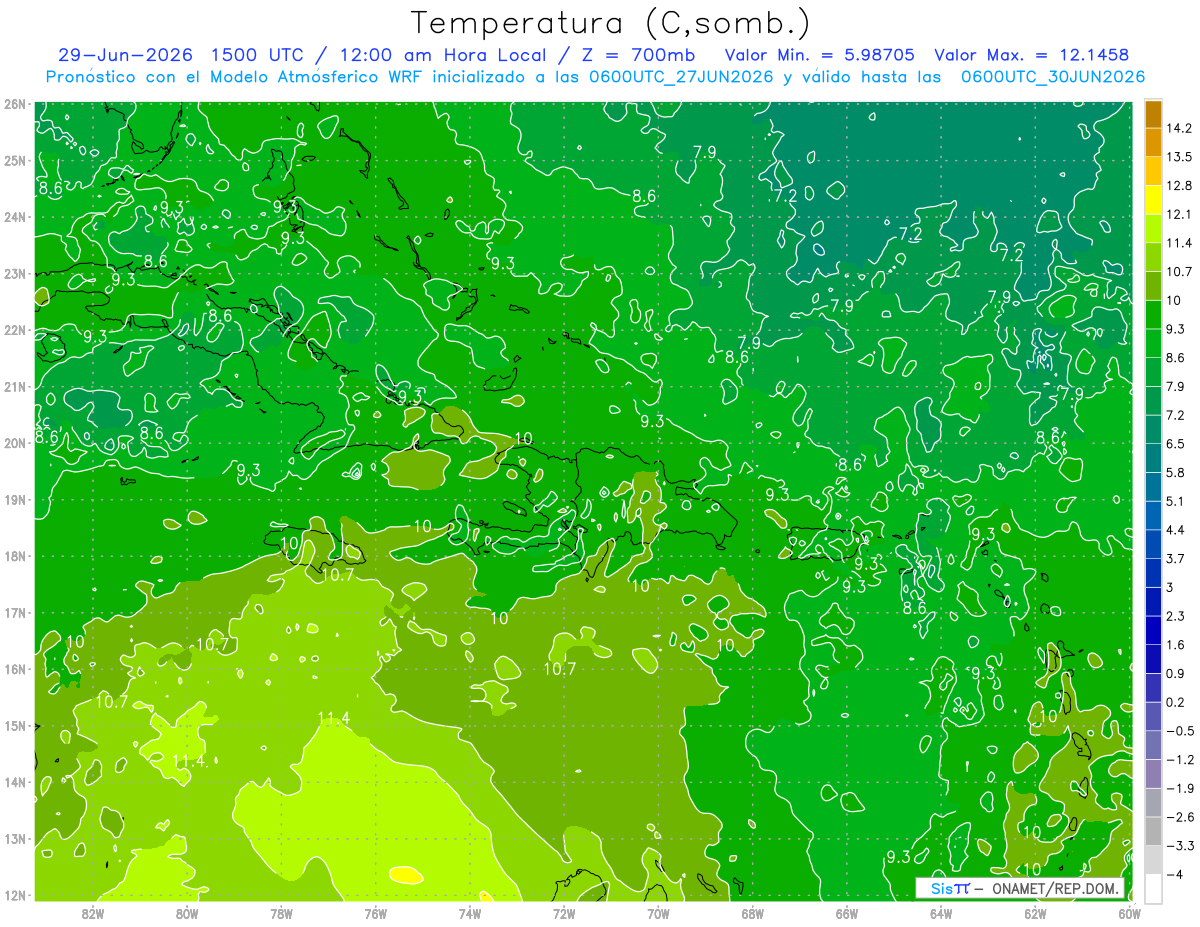1200x927 pixels.
Task: Click the "20N" latitude axis label
Action: [x=14, y=443]
